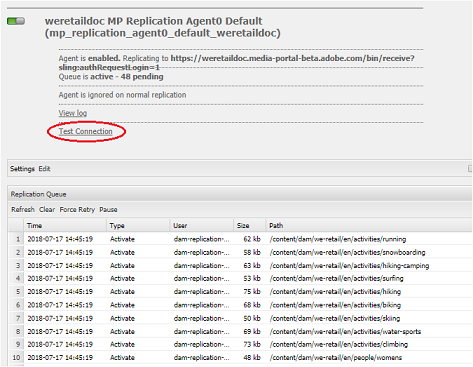
Task: Click row number 10 in queue
Action: (16, 358)
